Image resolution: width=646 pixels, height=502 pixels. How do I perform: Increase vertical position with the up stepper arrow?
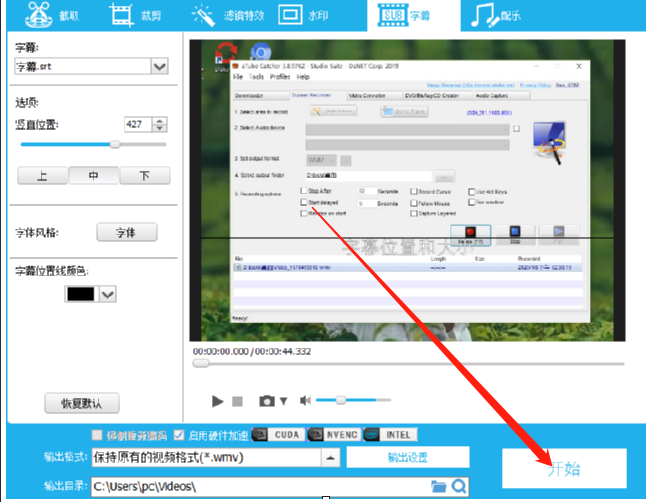tap(159, 121)
